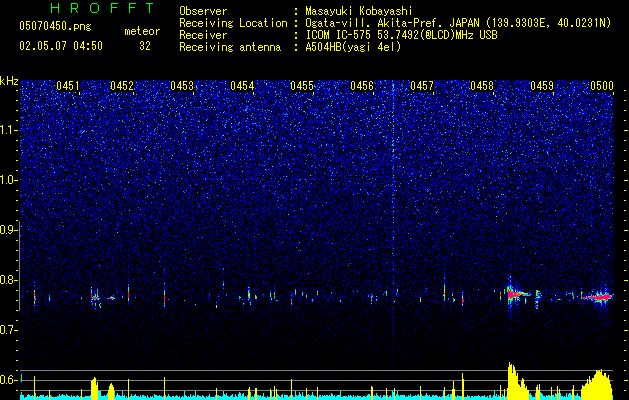
Task: Select receiver text ICOM IC-575 53.7492 MHz
Action: (401, 35)
